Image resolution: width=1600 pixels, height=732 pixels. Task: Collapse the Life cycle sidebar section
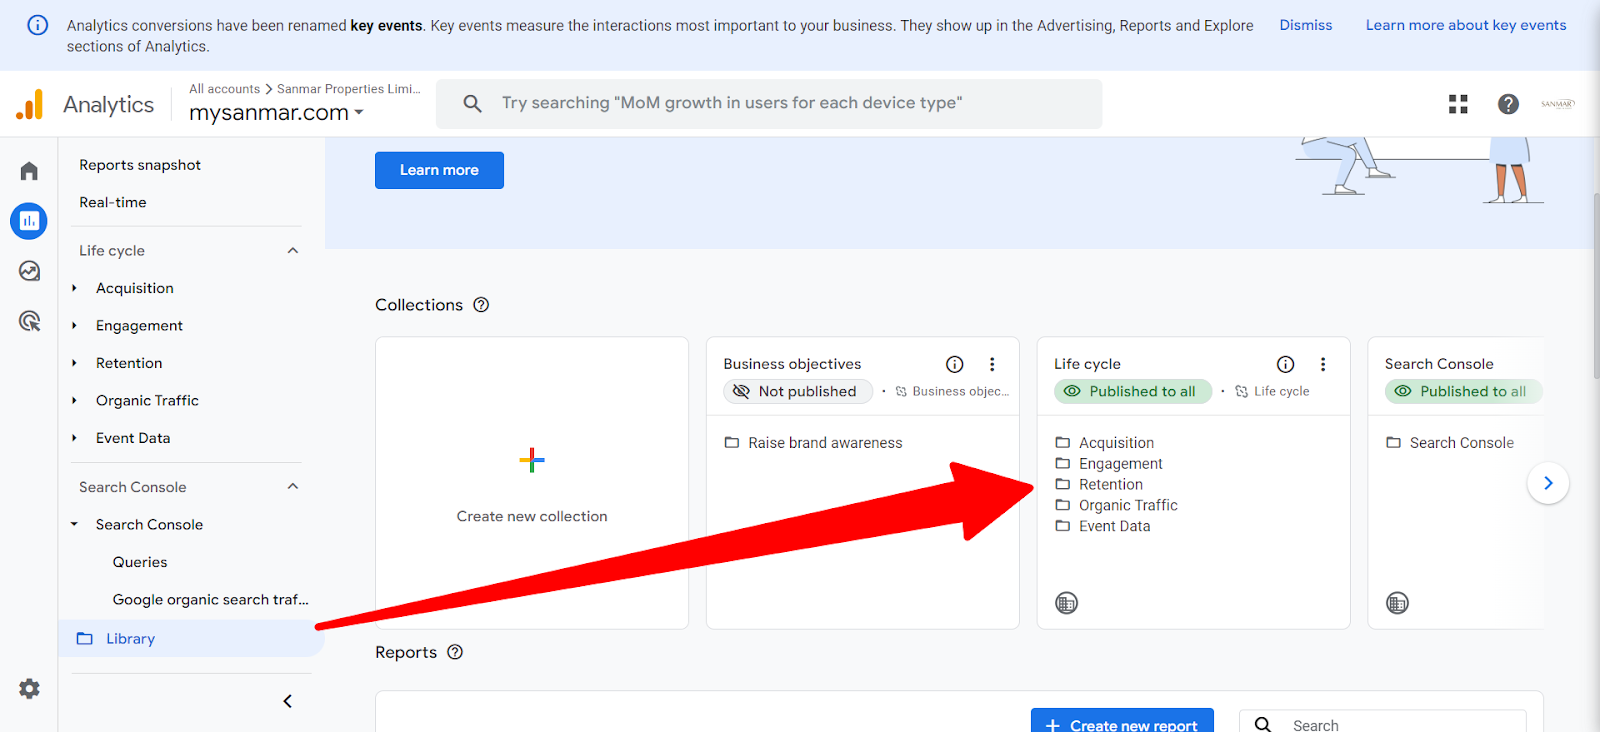coord(293,251)
